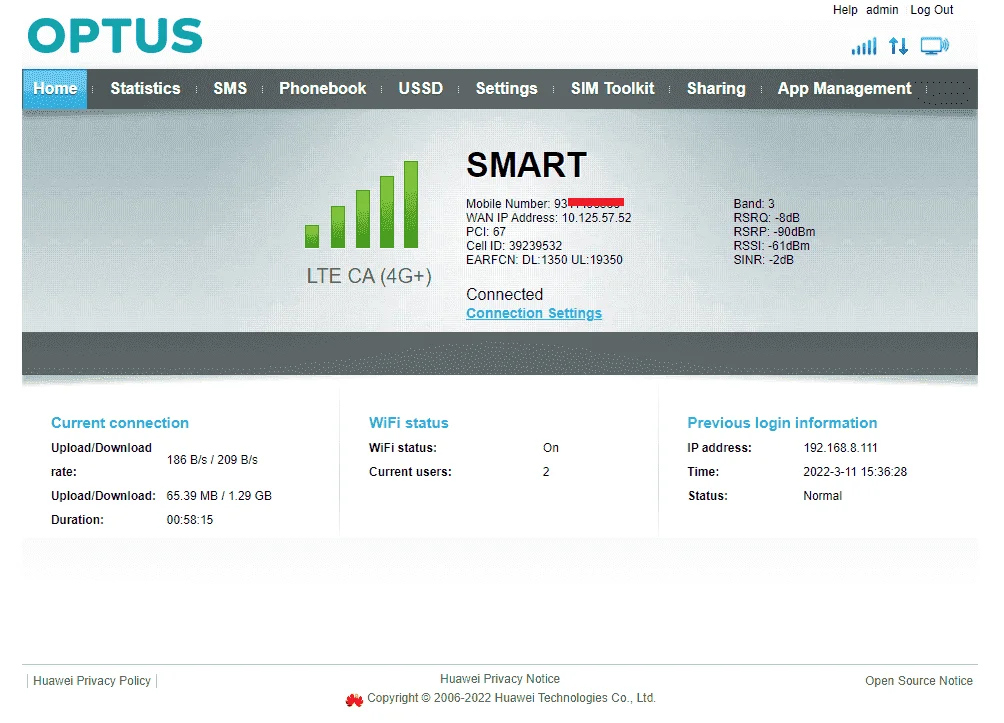The height and width of the screenshot is (723, 1004).
Task: Click the Band: 3 value
Action: click(754, 204)
